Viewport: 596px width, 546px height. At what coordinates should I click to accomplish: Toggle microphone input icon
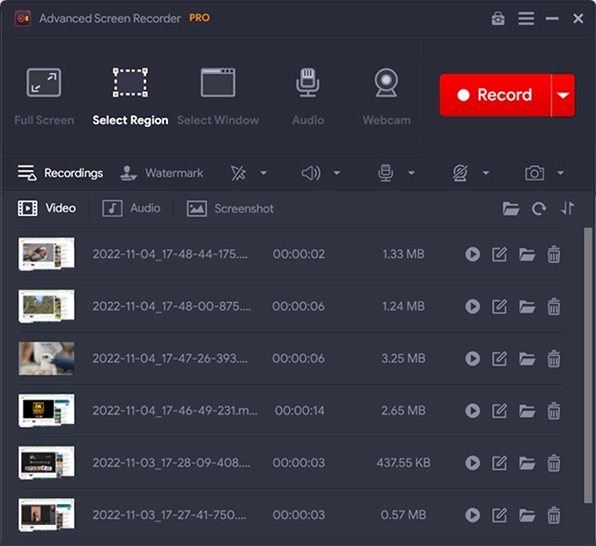(x=385, y=173)
